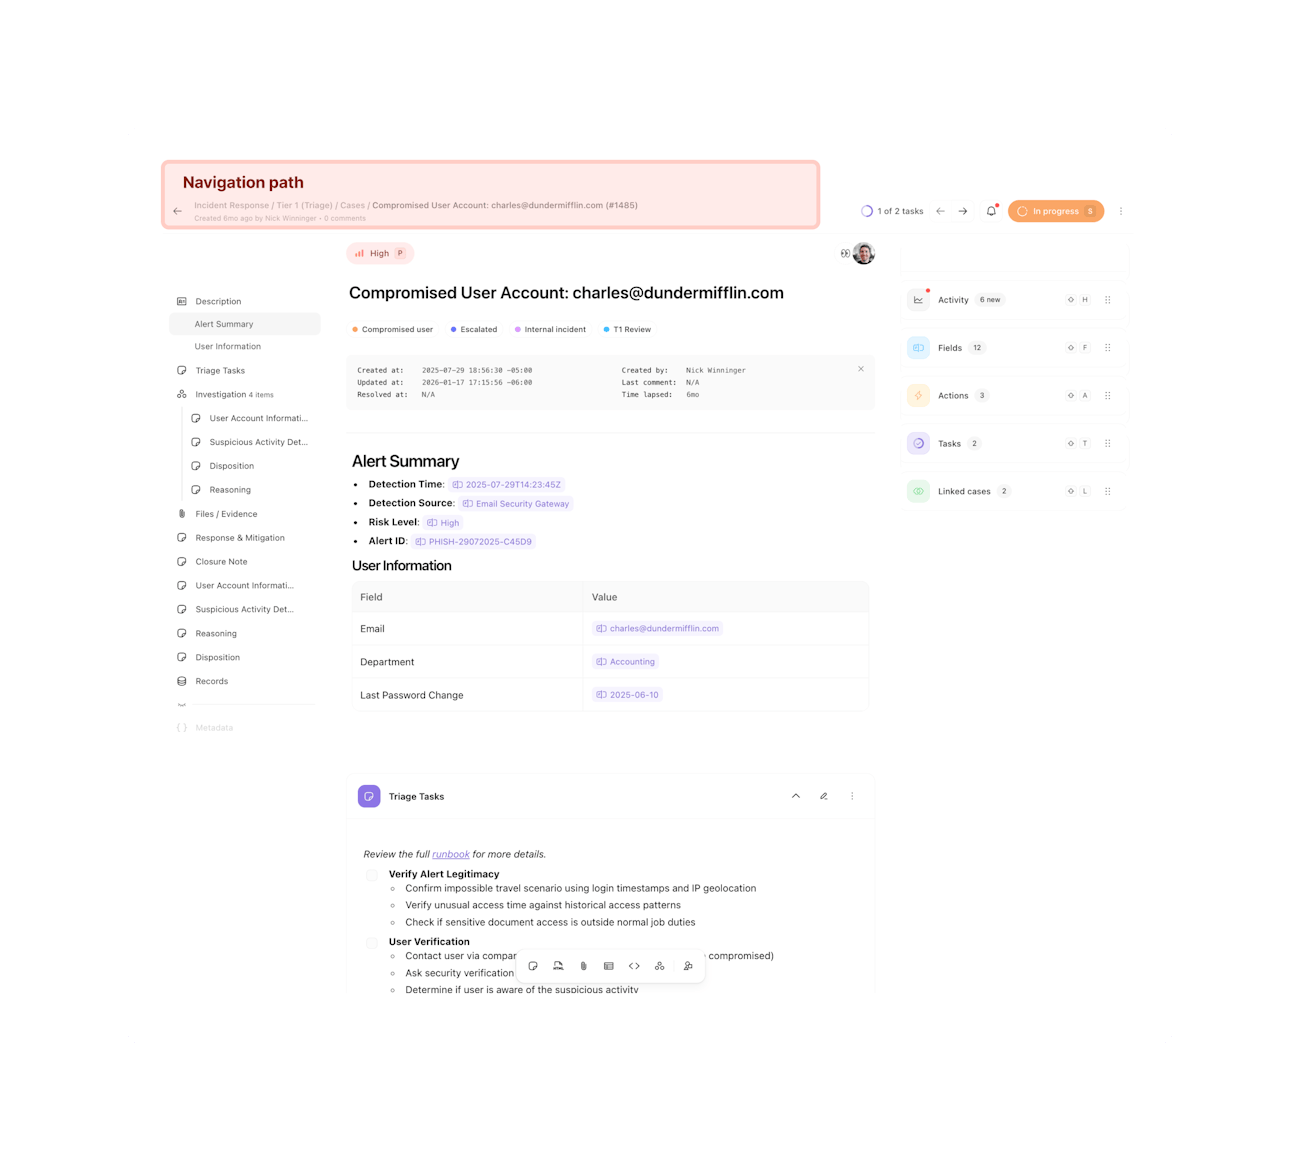Select Alert Summary in the sidebar
Screen dimensions: 1300x1171
(x=224, y=324)
